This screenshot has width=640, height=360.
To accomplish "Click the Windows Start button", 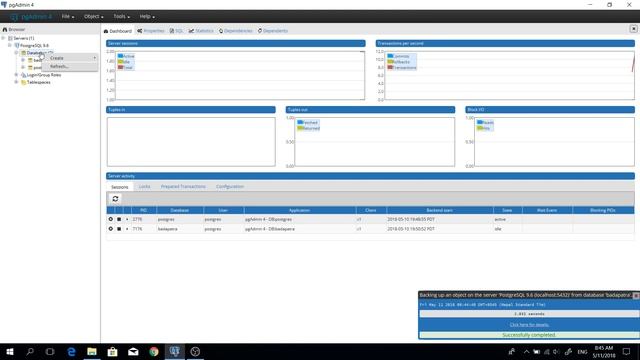I will click(10, 351).
